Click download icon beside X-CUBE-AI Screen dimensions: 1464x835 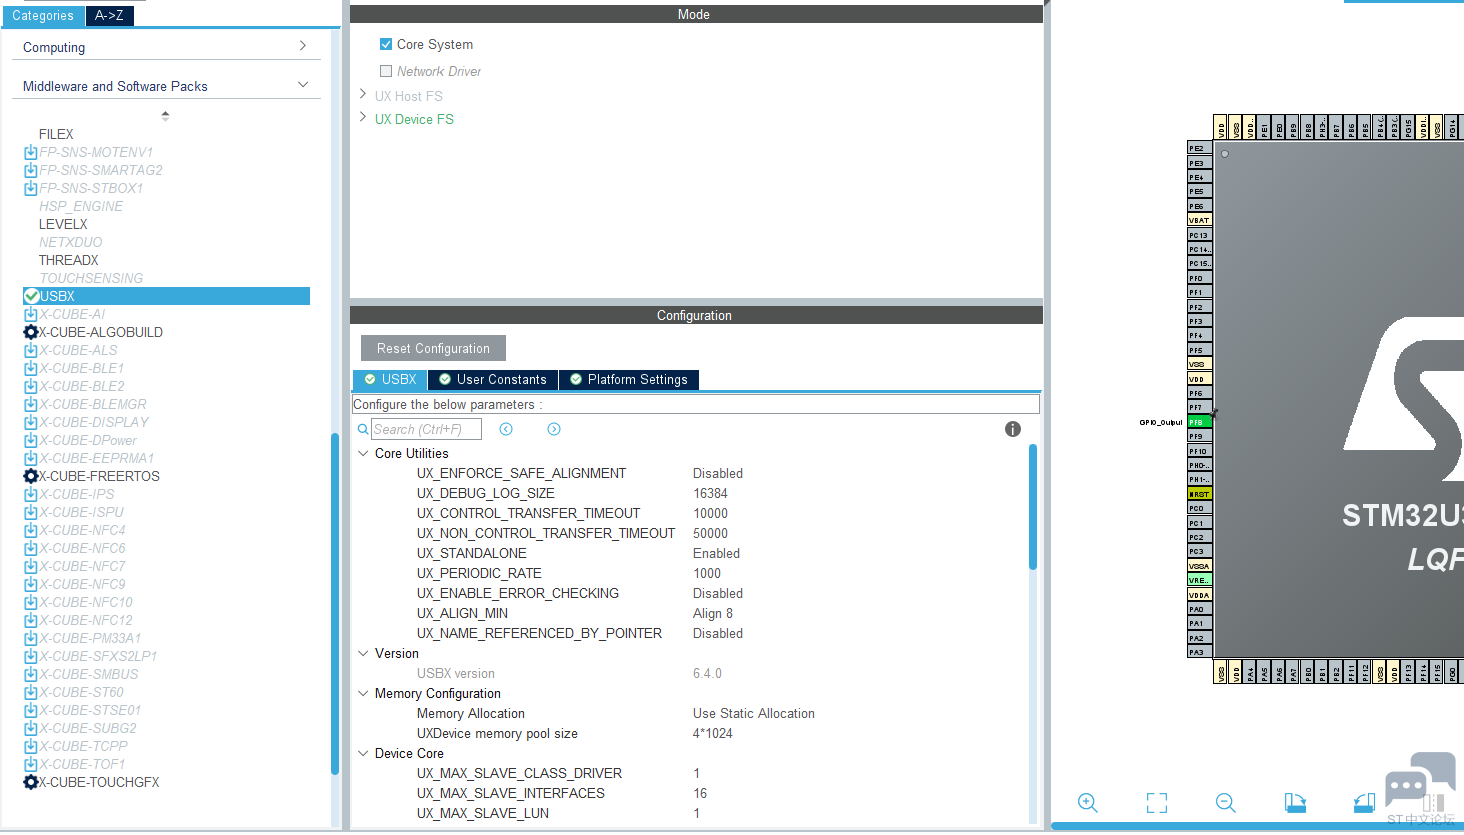tap(31, 314)
